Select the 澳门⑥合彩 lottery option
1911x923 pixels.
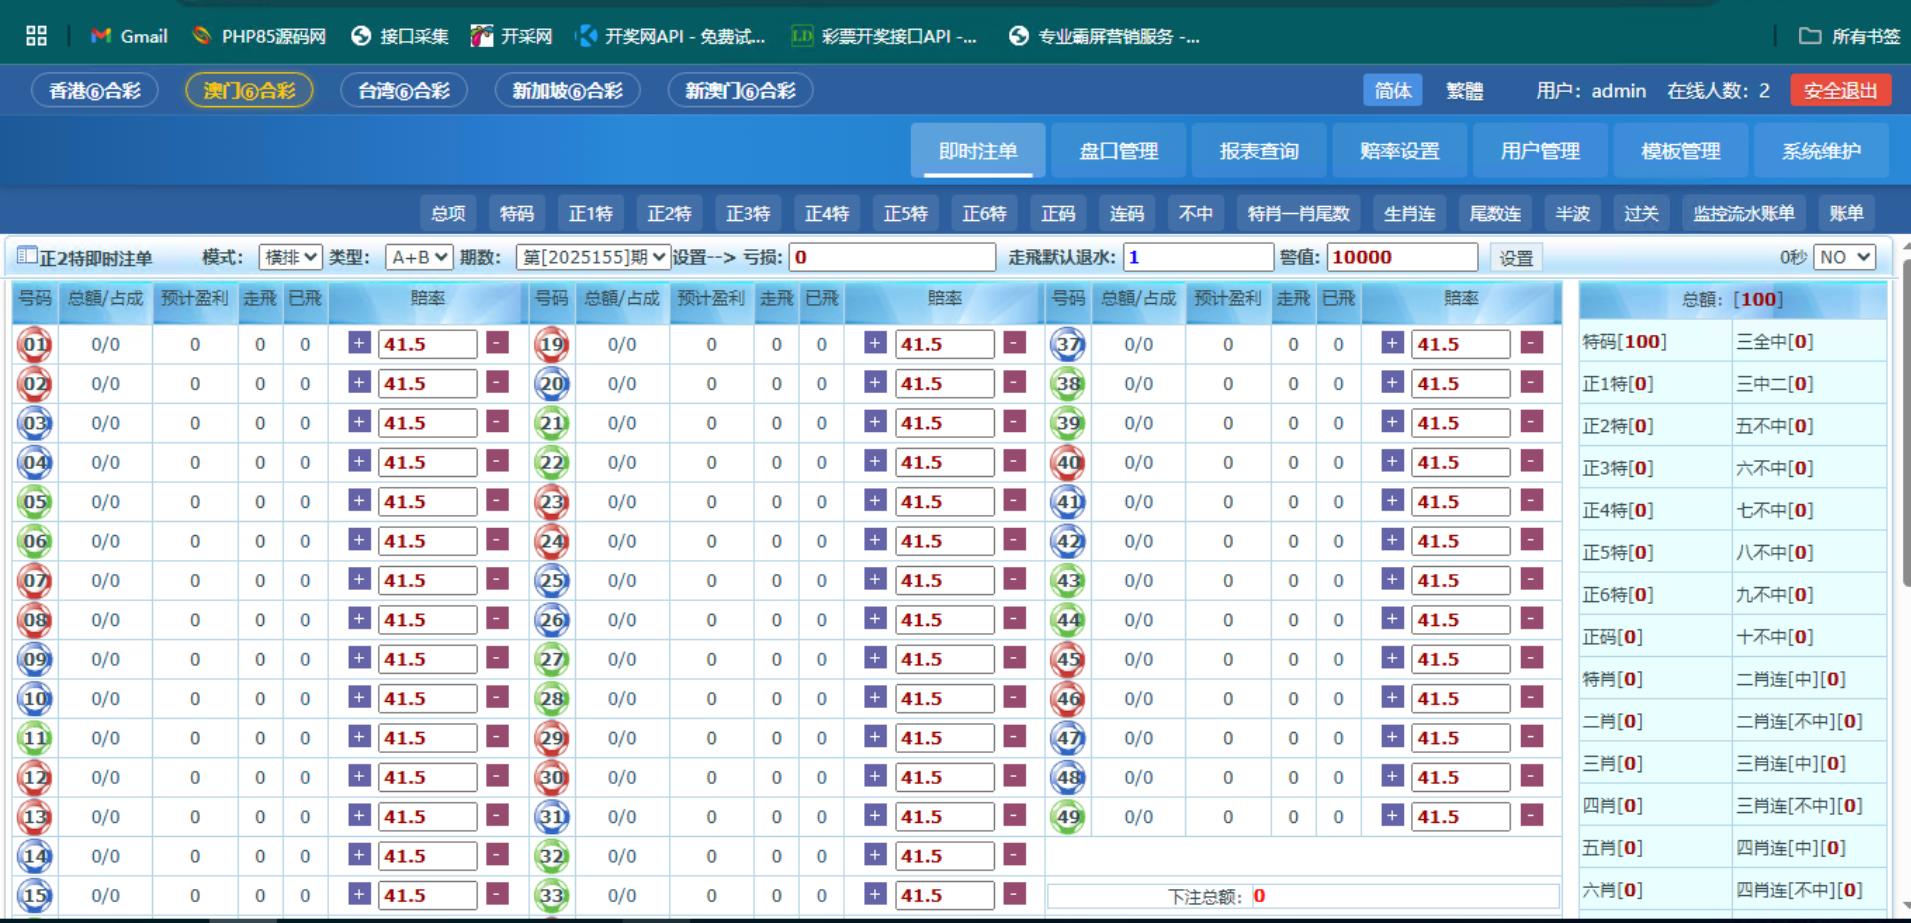249,90
